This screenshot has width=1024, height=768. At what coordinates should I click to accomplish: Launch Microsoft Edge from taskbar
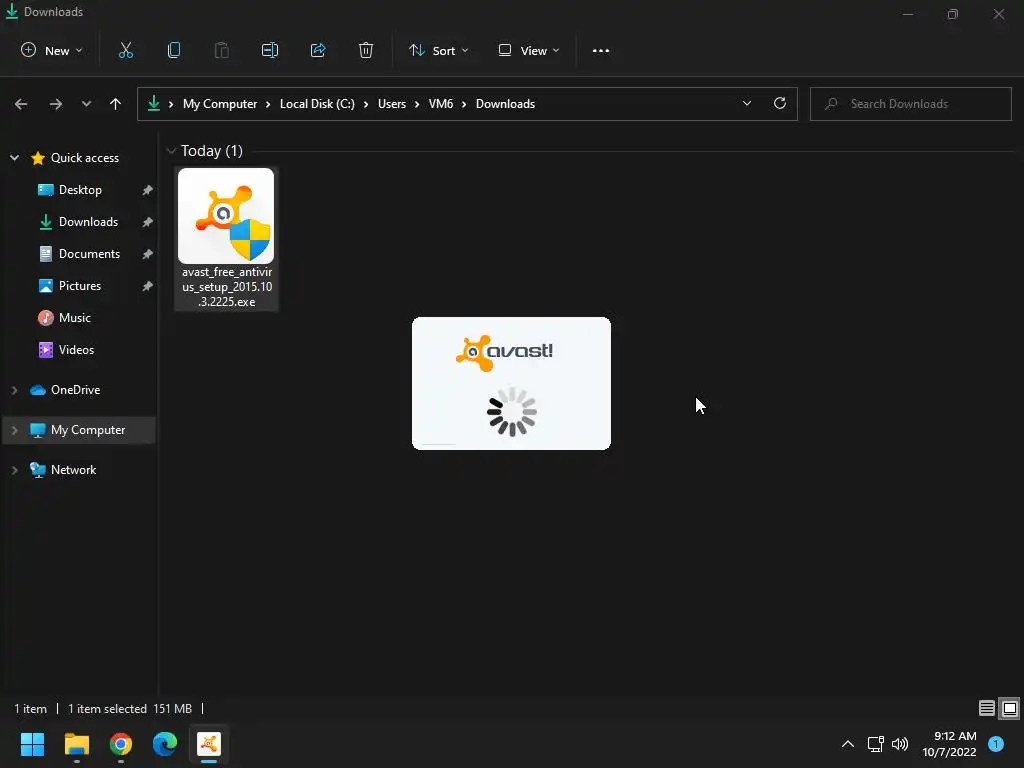(165, 744)
